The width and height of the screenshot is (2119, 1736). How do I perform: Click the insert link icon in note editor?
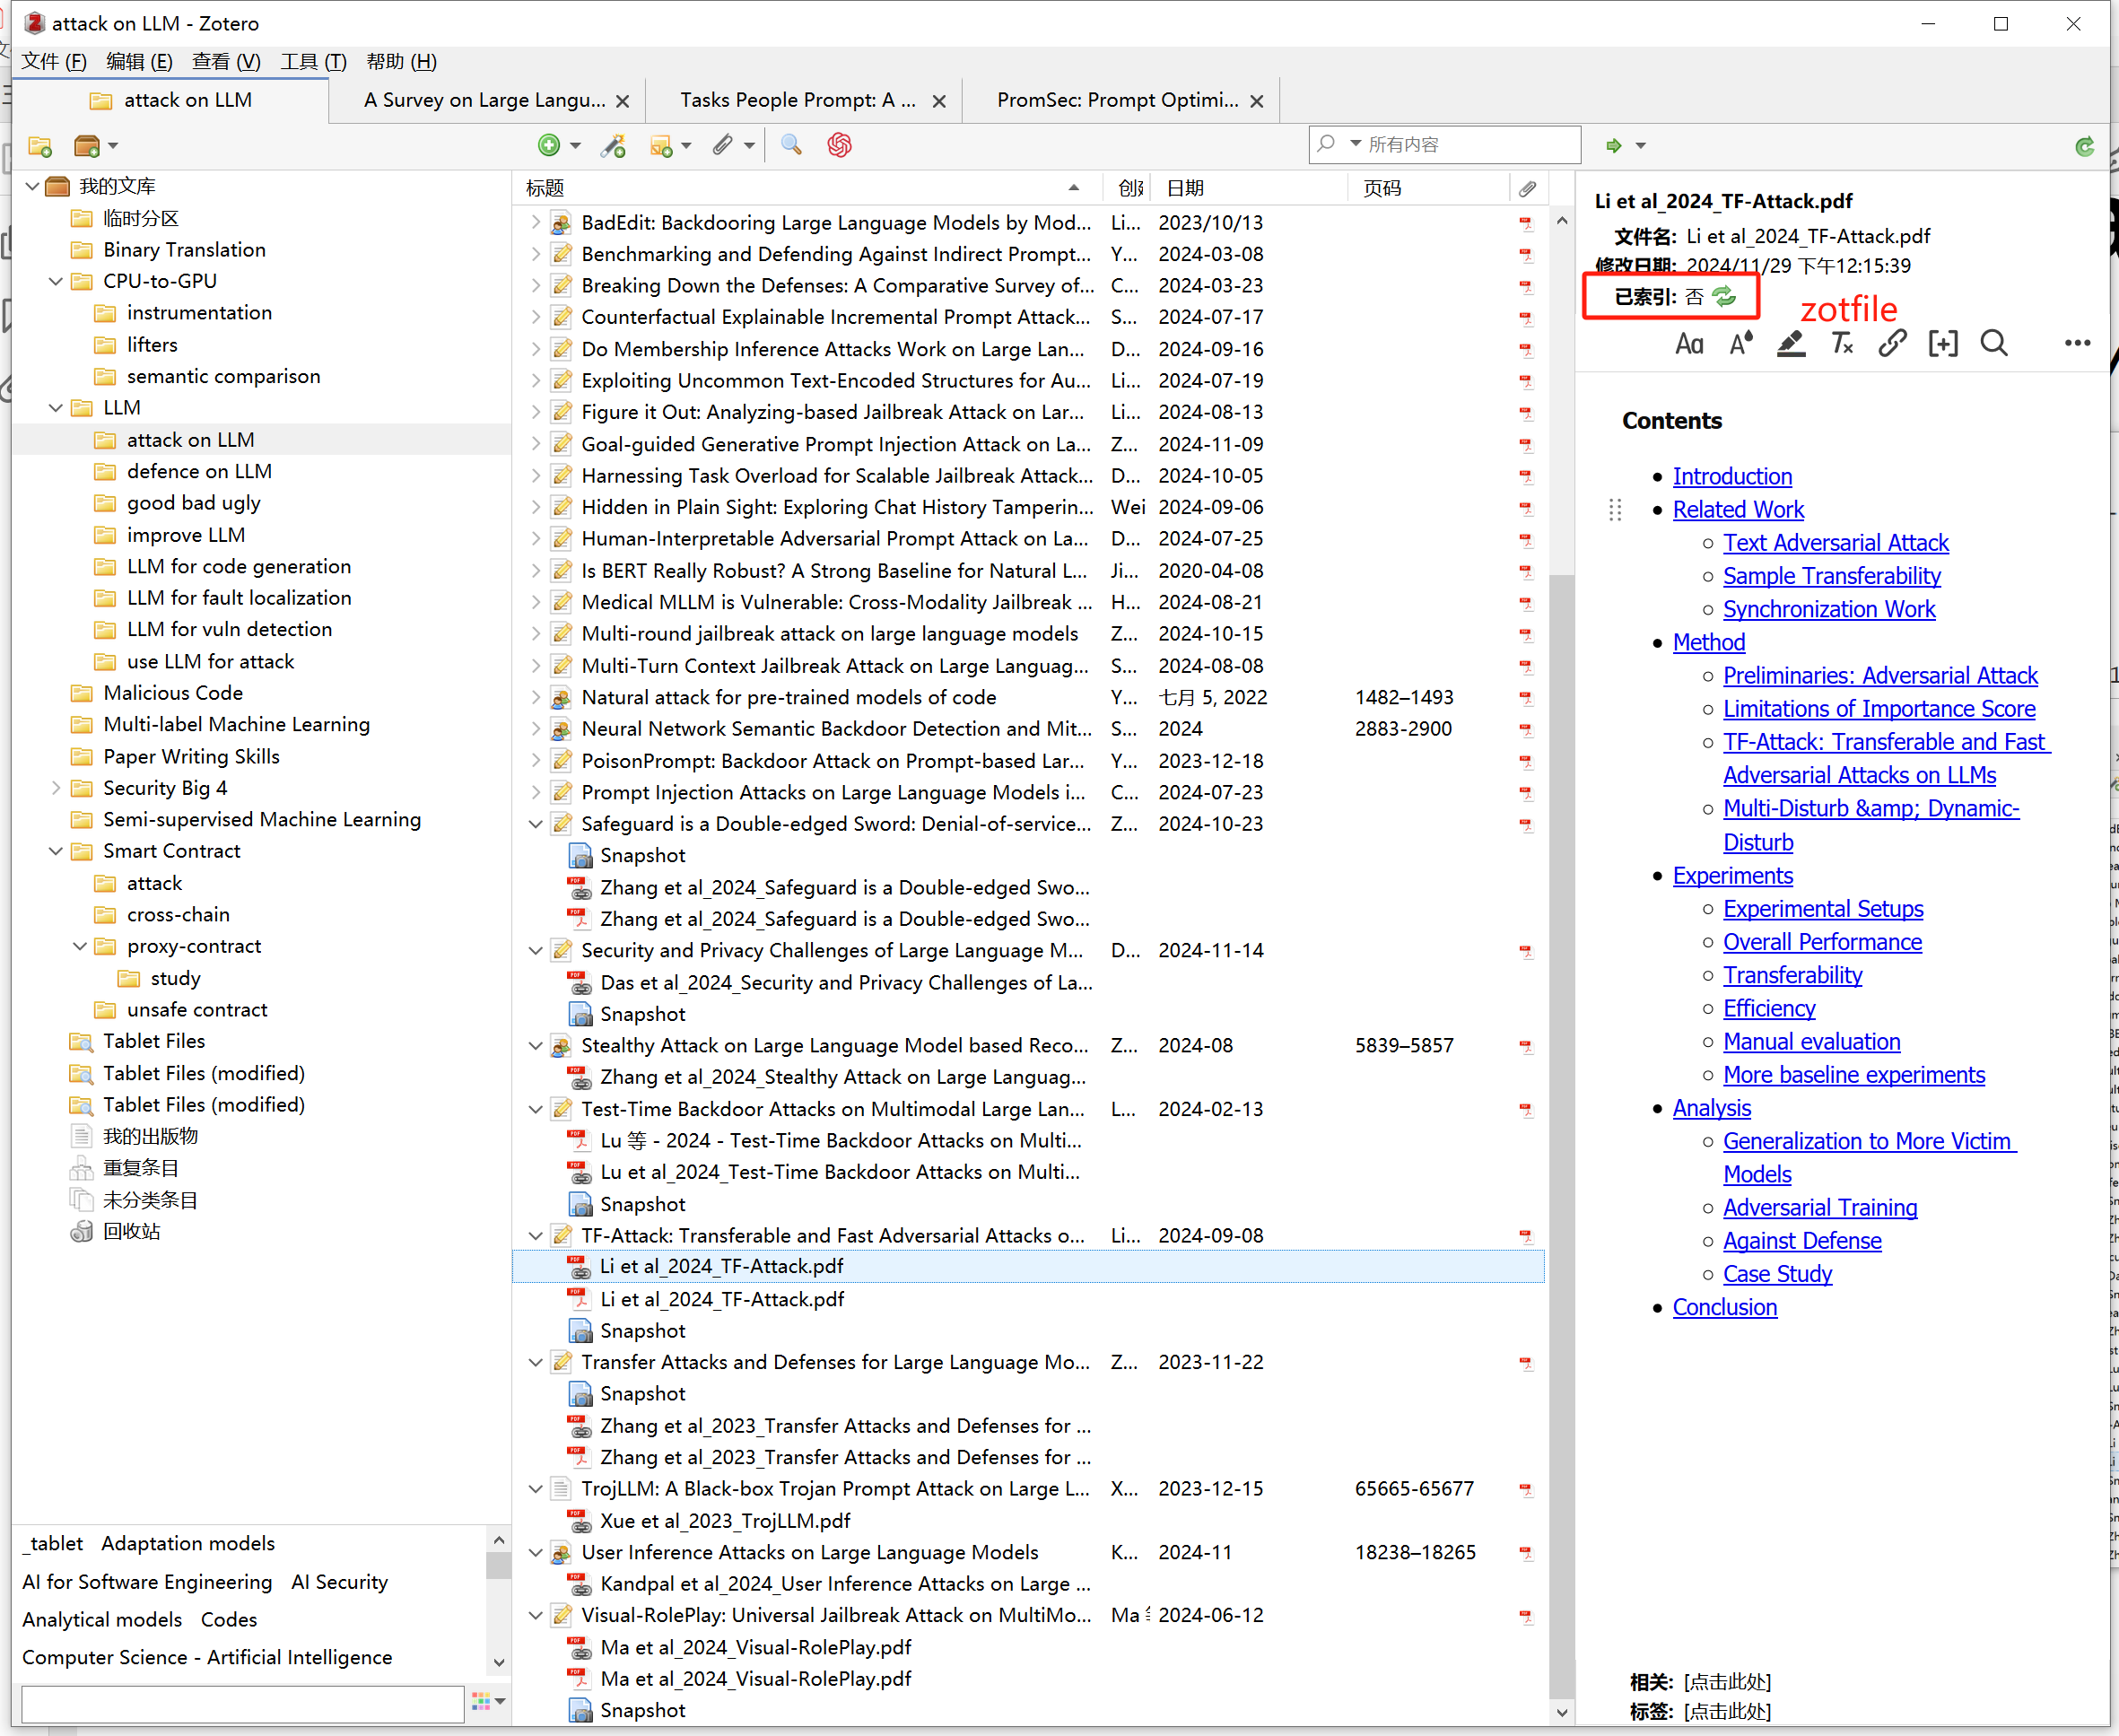pos(1892,344)
